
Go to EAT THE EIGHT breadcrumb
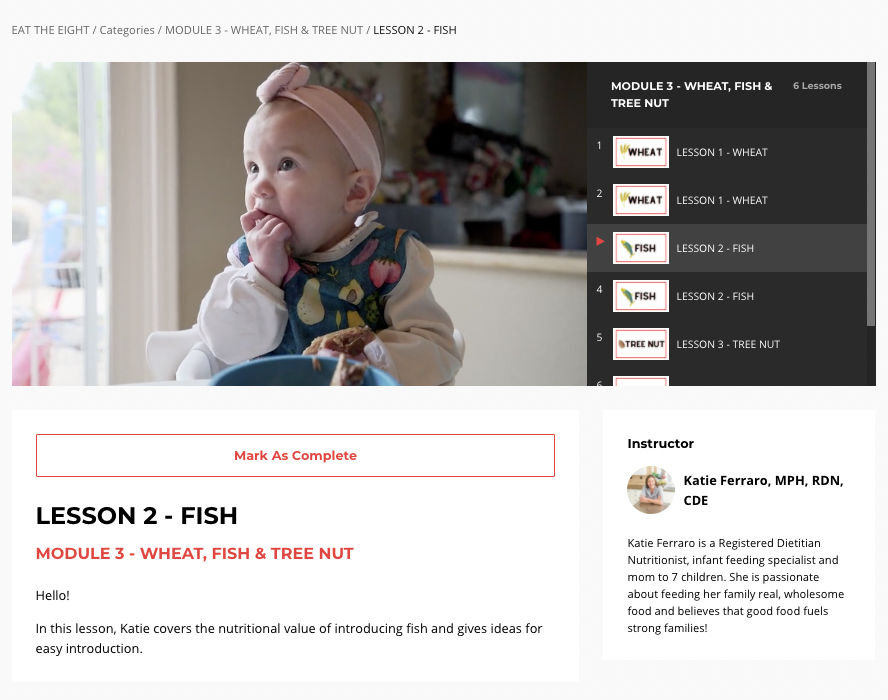pyautogui.click(x=50, y=30)
